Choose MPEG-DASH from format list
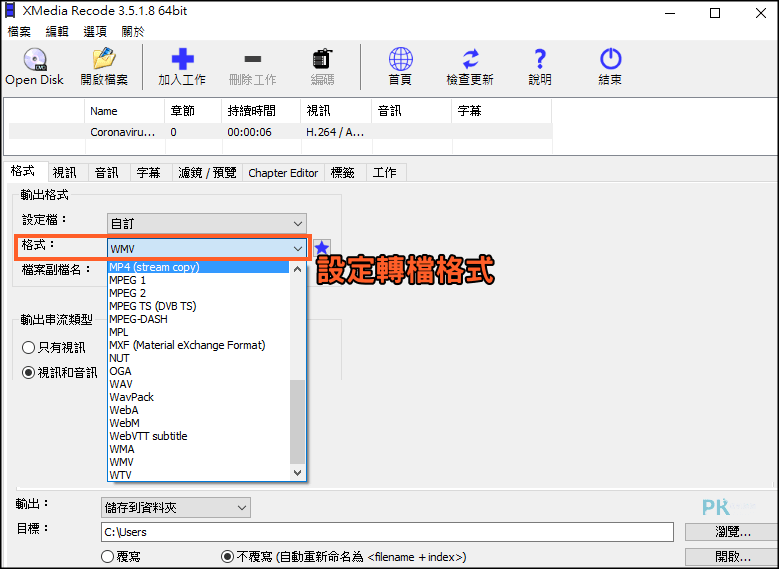Image resolution: width=779 pixels, height=569 pixels. [198, 319]
